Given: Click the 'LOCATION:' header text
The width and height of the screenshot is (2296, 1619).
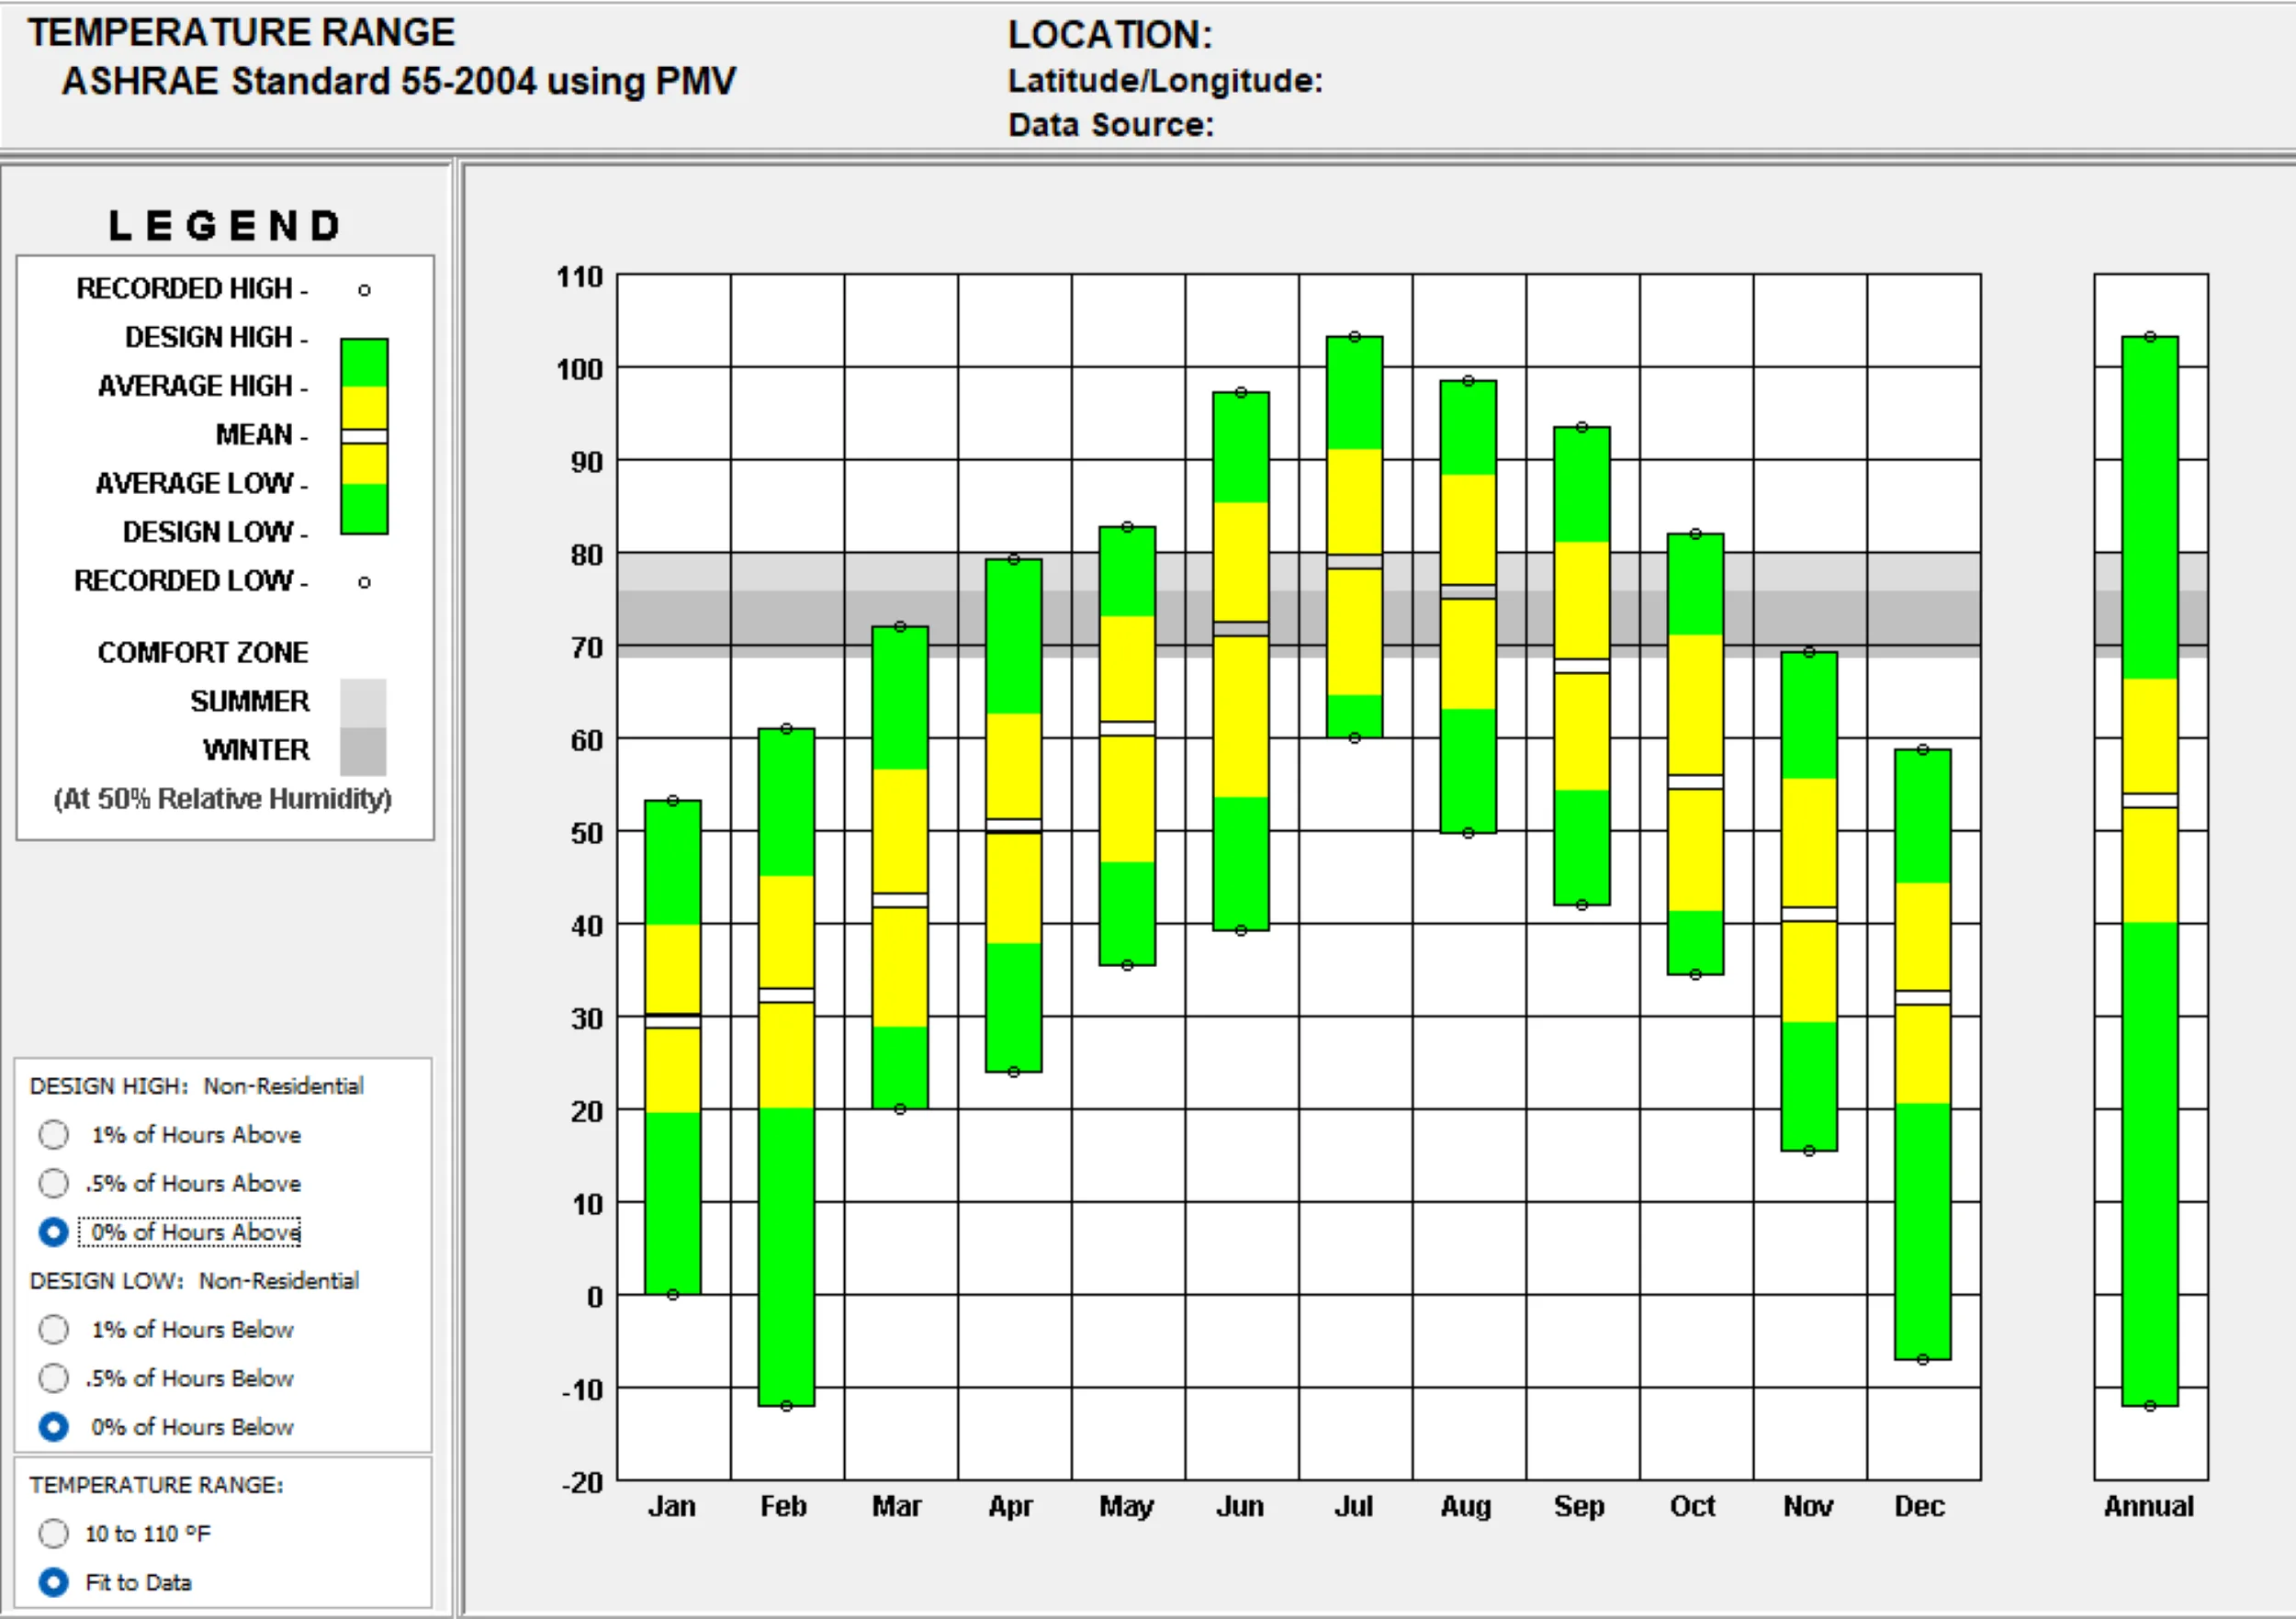Looking at the screenshot, I should tap(1110, 35).
